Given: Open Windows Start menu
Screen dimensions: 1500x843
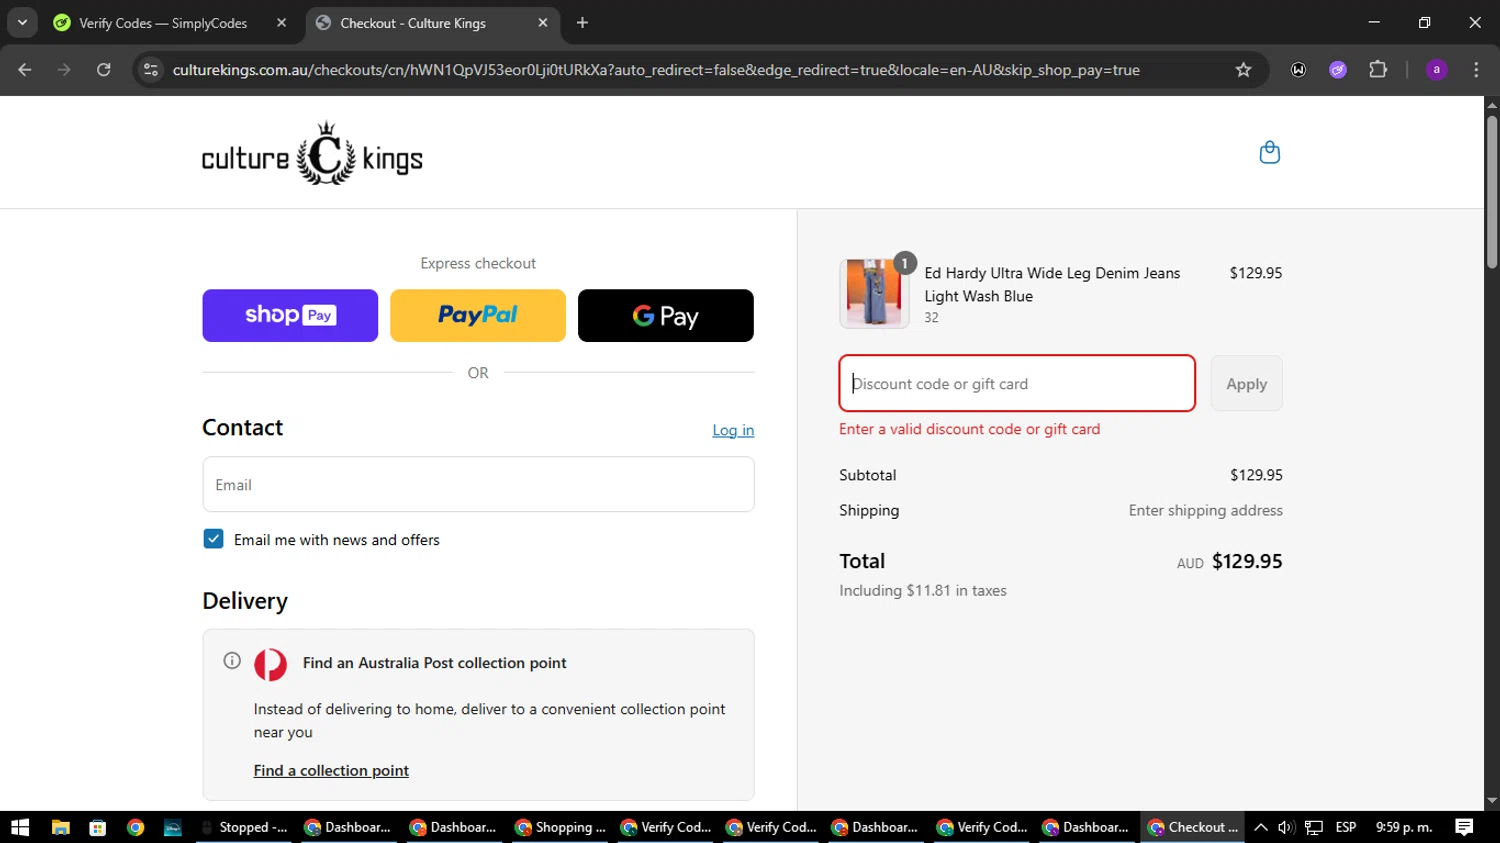Looking at the screenshot, I should pos(20,827).
